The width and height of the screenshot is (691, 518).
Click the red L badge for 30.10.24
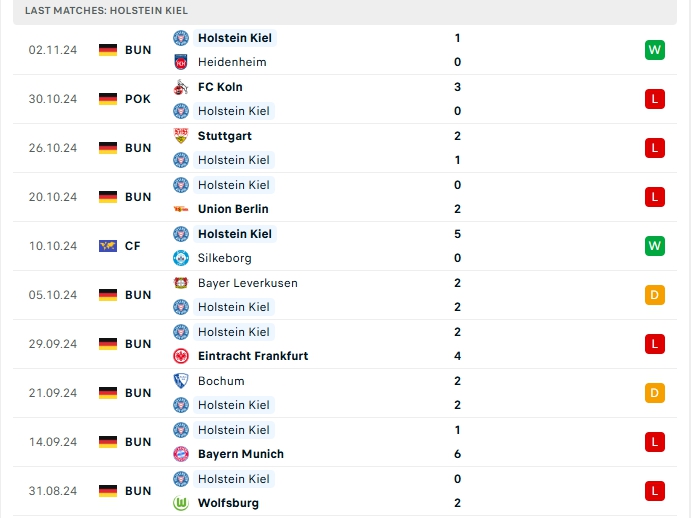(x=655, y=99)
